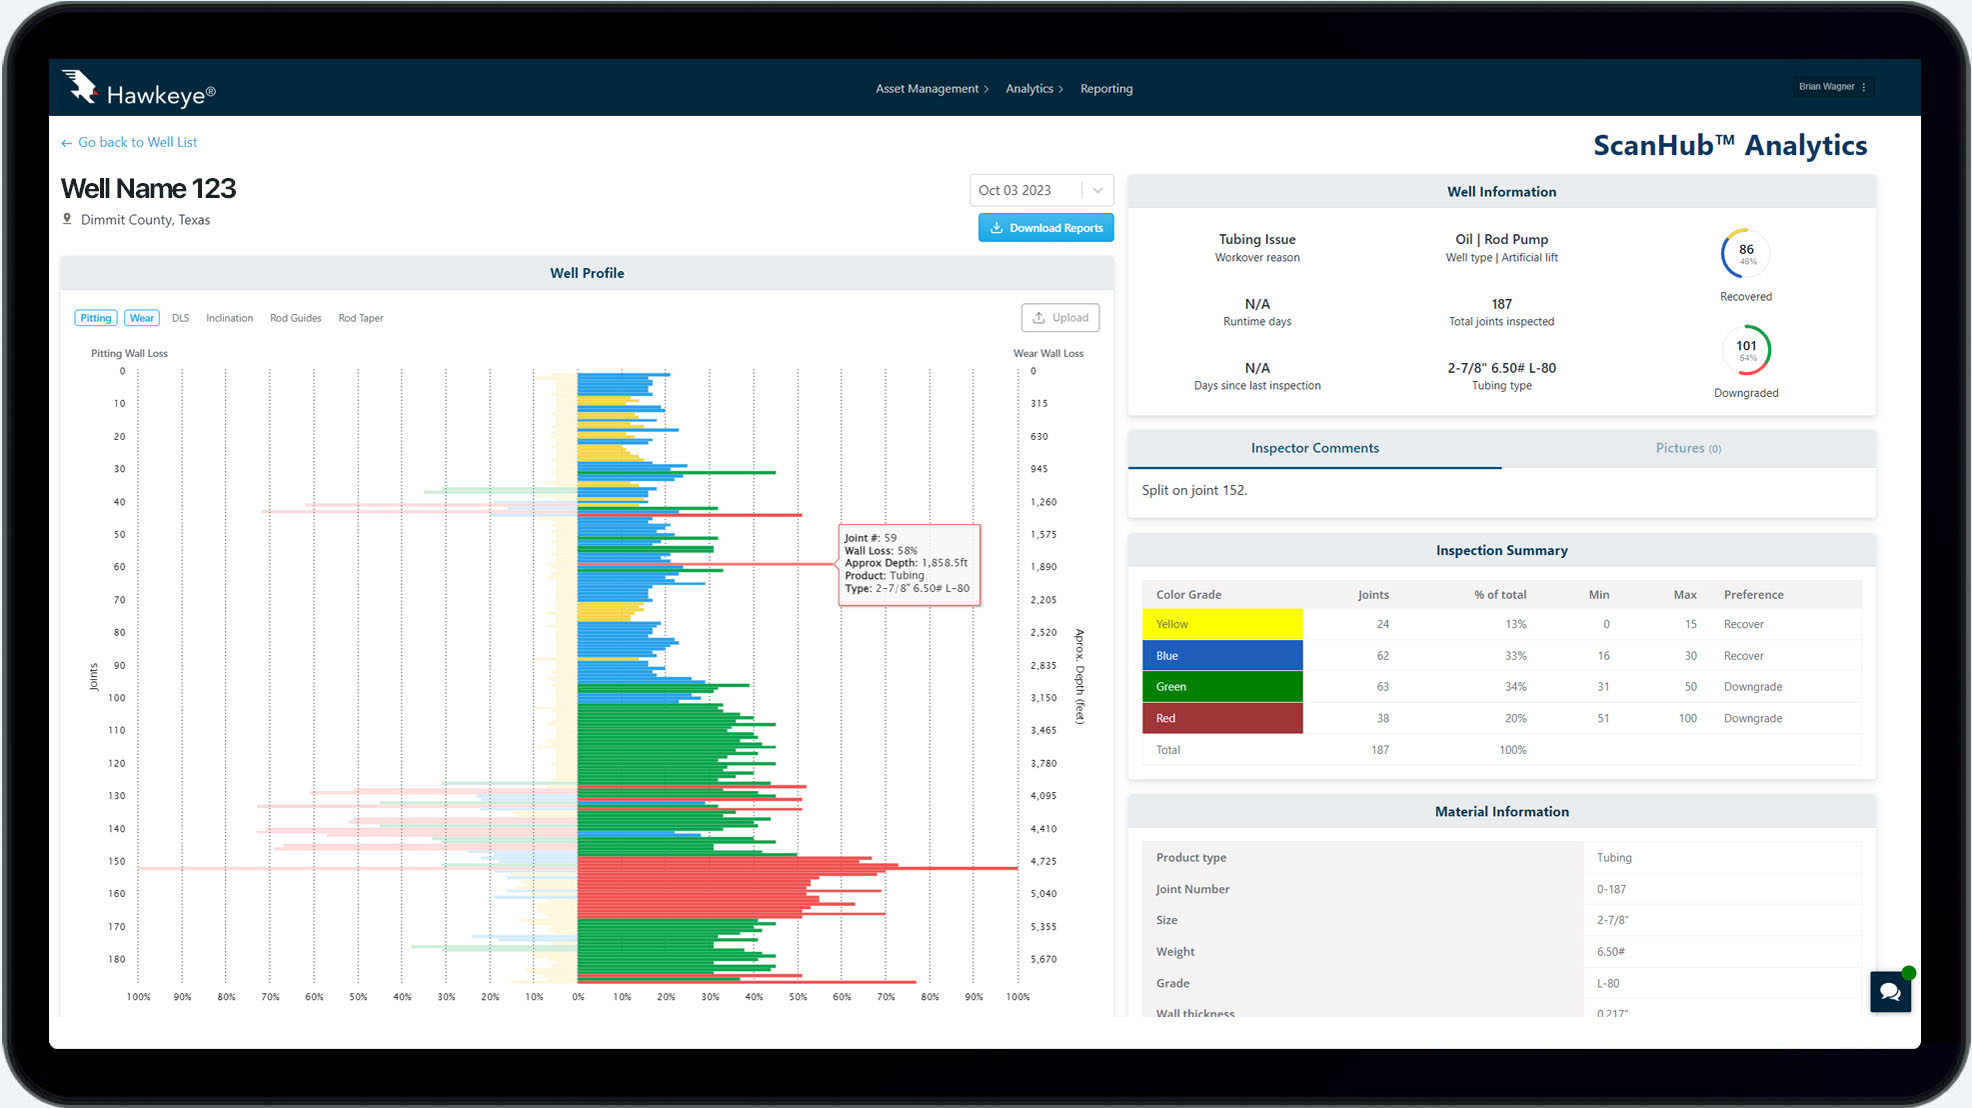Screen dimensions: 1972x1108
Task: Click the Yellow row 'Recover' preference
Action: 1743,624
